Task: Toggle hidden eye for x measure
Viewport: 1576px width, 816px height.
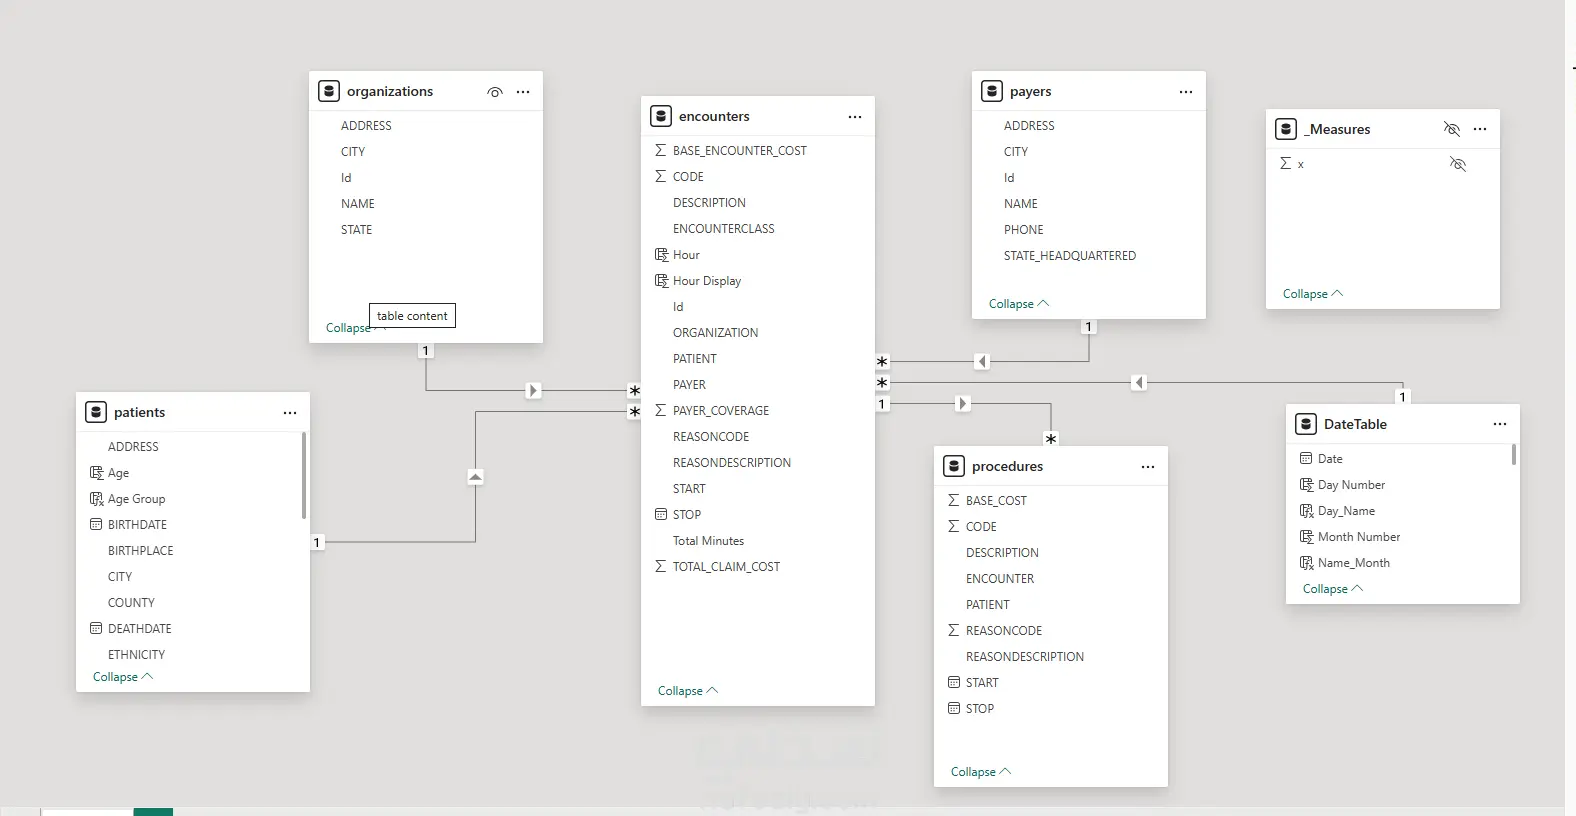Action: tap(1458, 163)
